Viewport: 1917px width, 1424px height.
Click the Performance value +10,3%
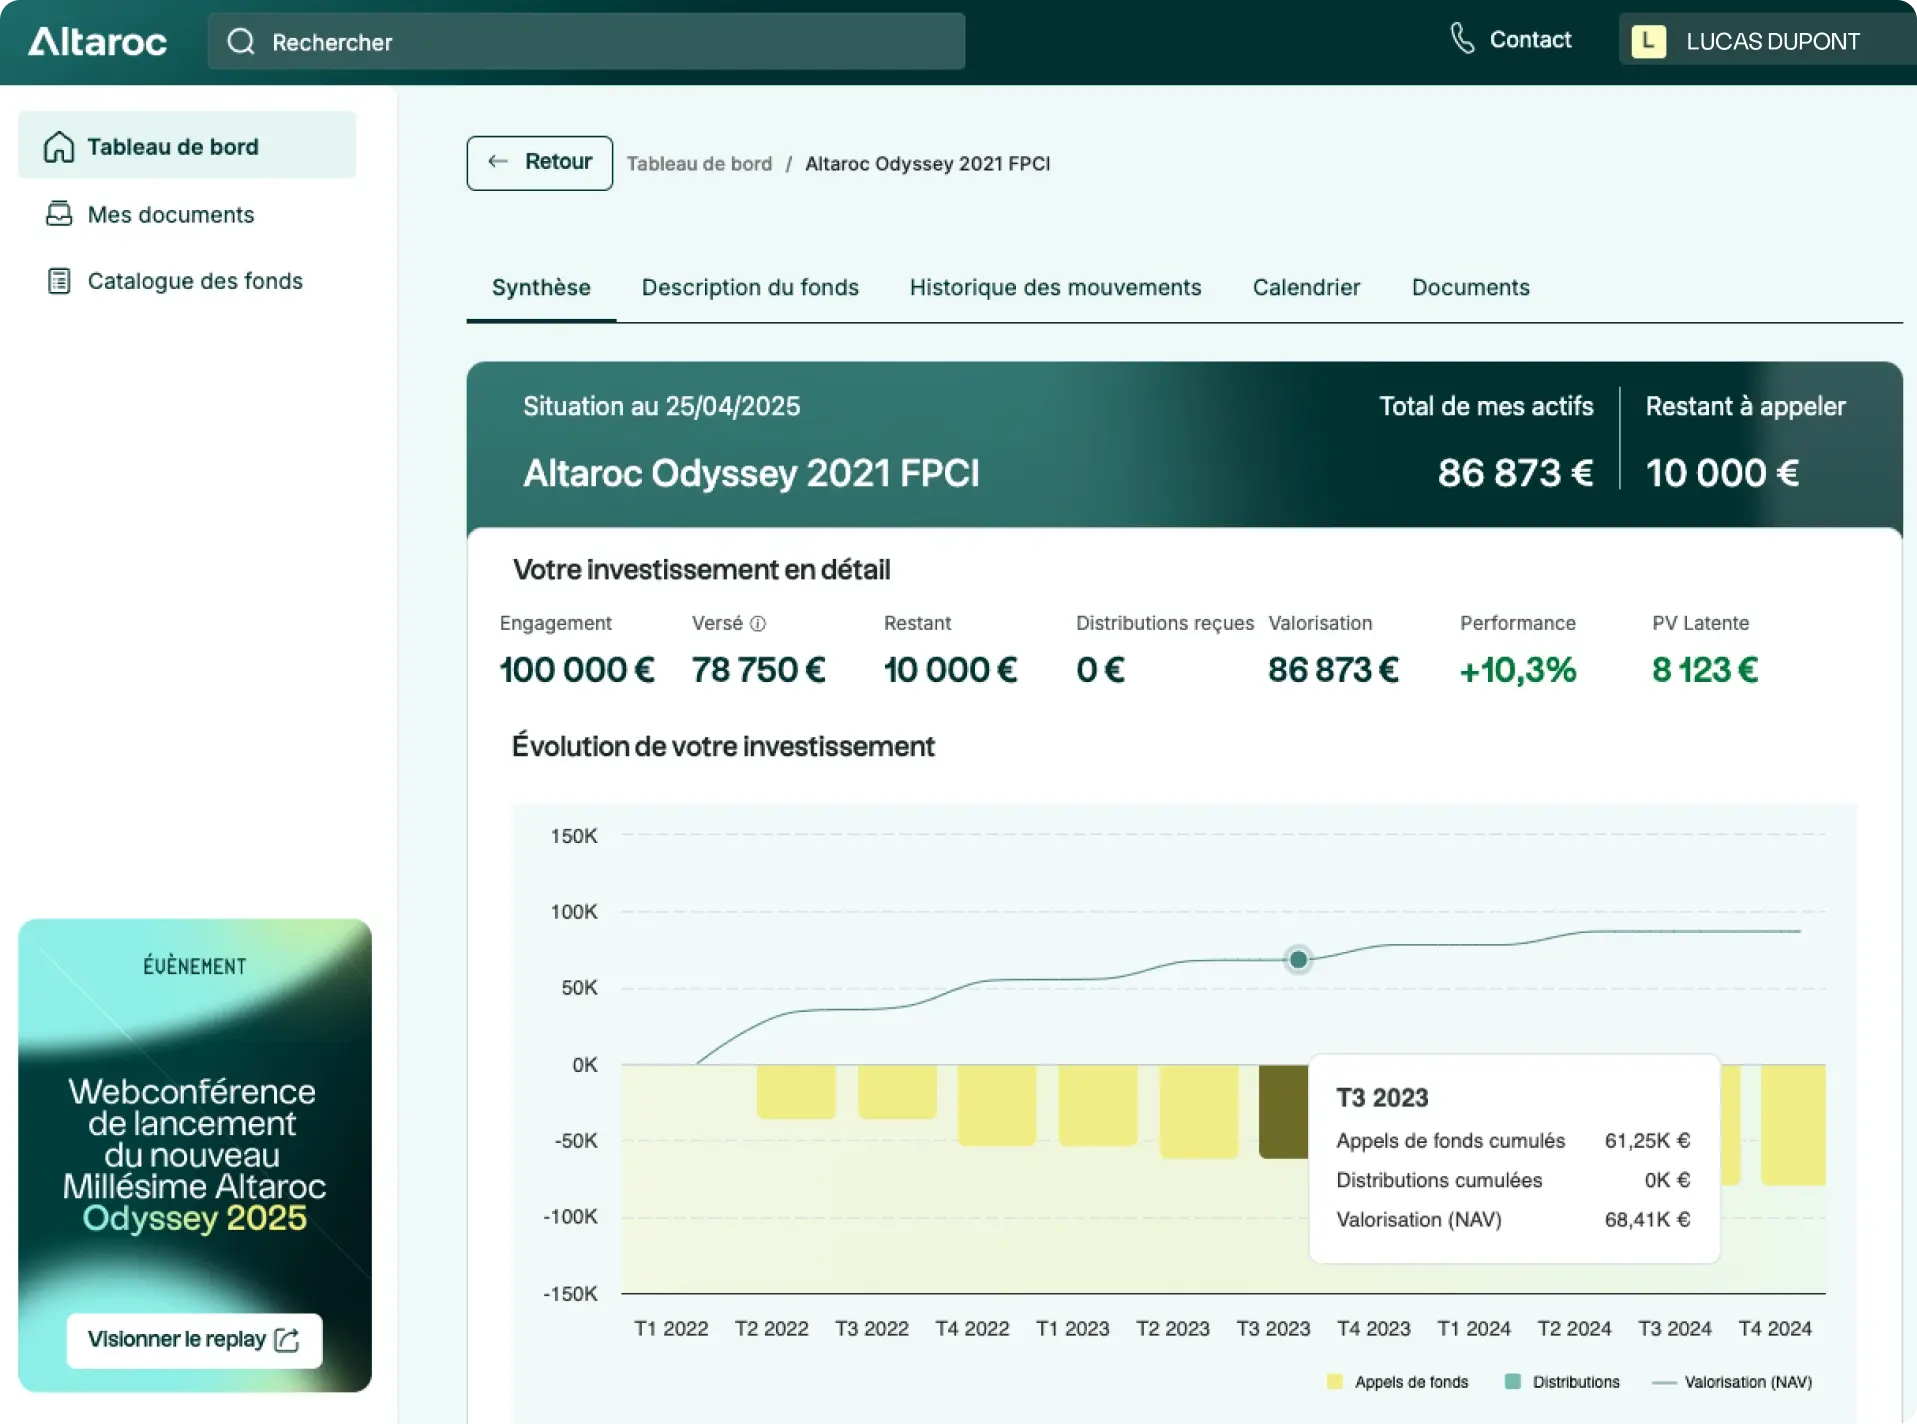point(1518,669)
